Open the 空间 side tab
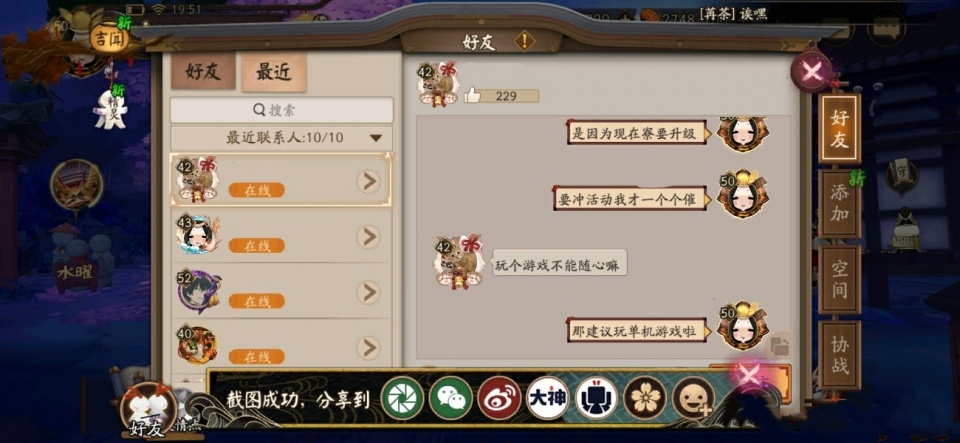This screenshot has height=443, width=960. (x=839, y=280)
